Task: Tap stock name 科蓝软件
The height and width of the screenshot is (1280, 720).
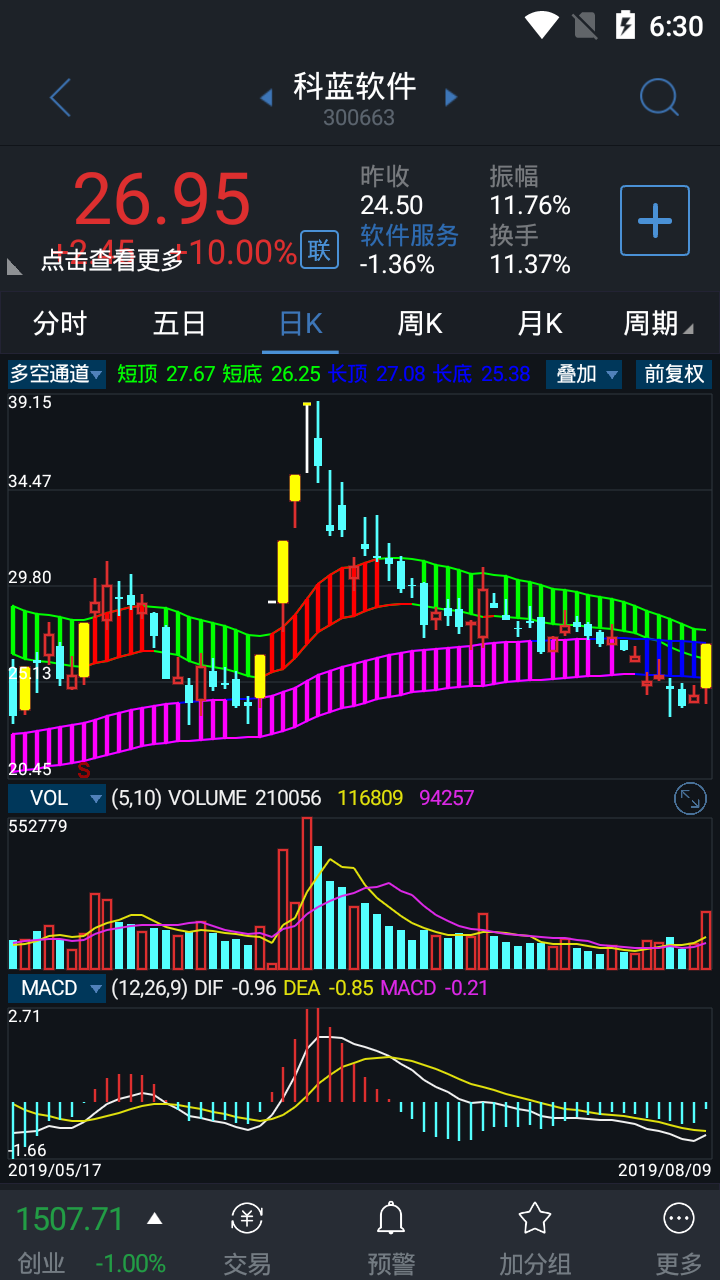Action: pos(355,86)
